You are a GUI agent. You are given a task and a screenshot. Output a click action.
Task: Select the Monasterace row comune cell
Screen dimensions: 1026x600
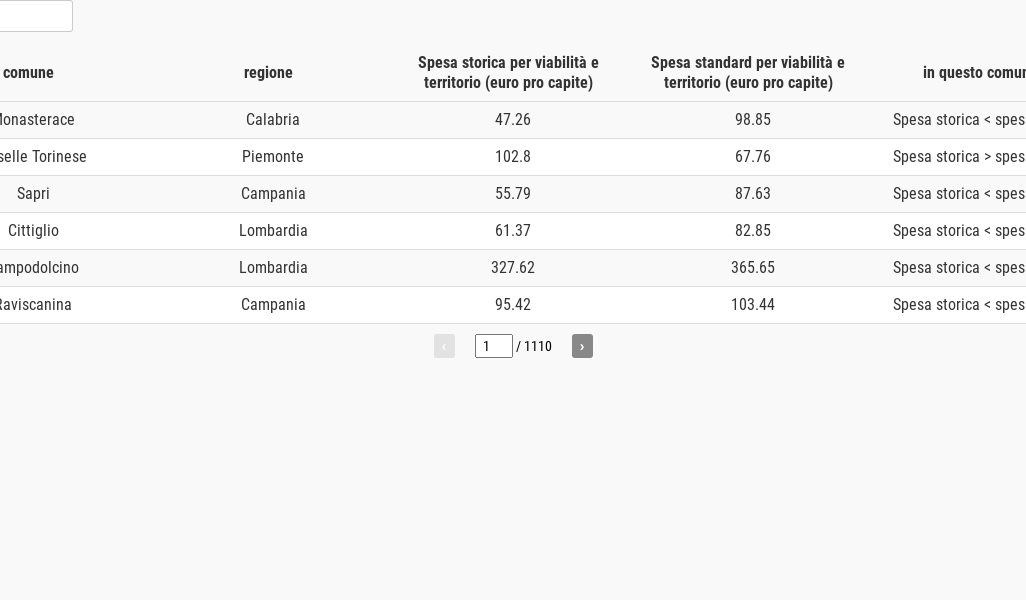36,120
